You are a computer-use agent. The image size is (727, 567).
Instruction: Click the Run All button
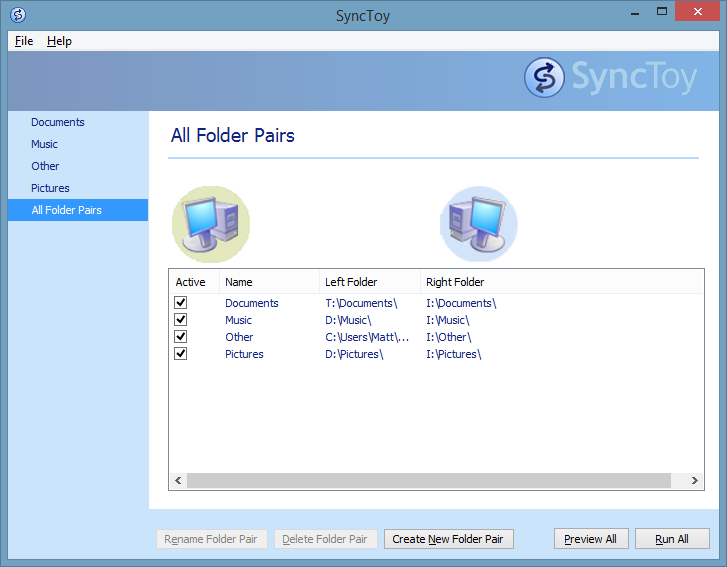coord(672,539)
